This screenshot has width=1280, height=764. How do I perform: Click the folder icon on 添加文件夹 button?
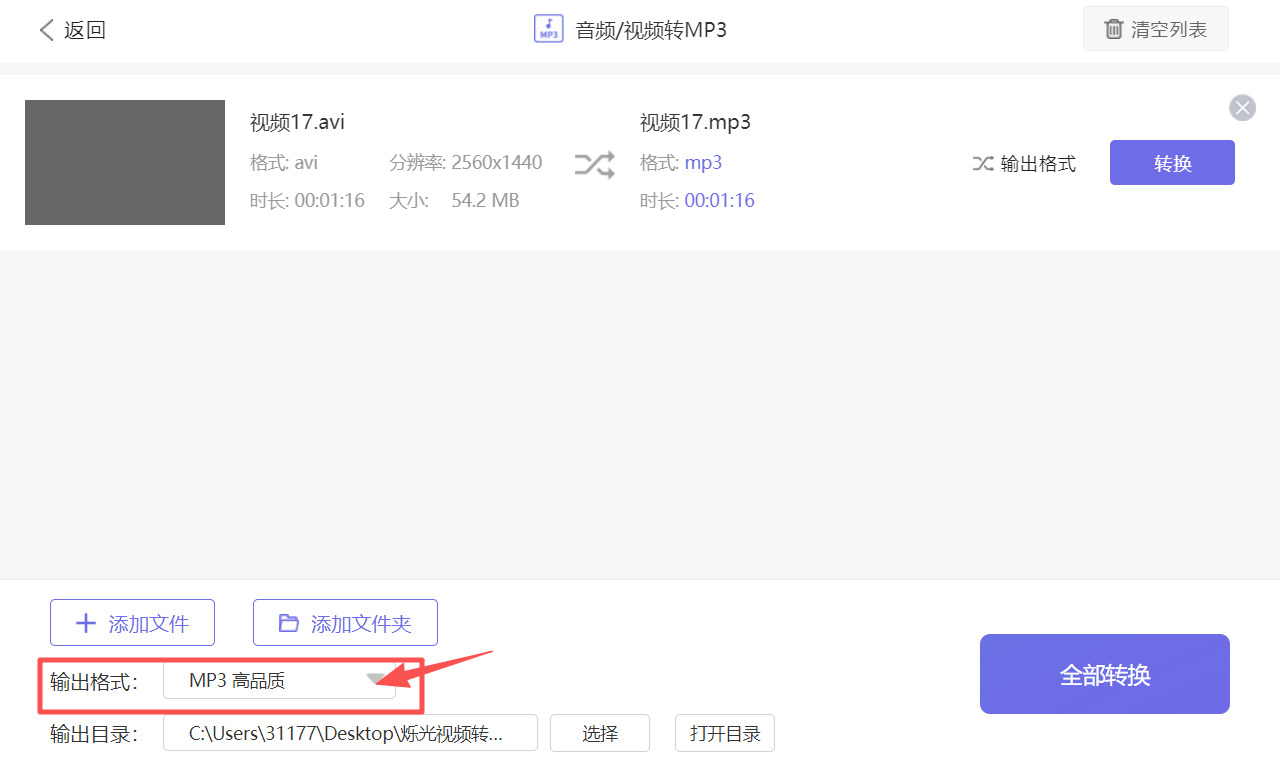pyautogui.click(x=288, y=622)
